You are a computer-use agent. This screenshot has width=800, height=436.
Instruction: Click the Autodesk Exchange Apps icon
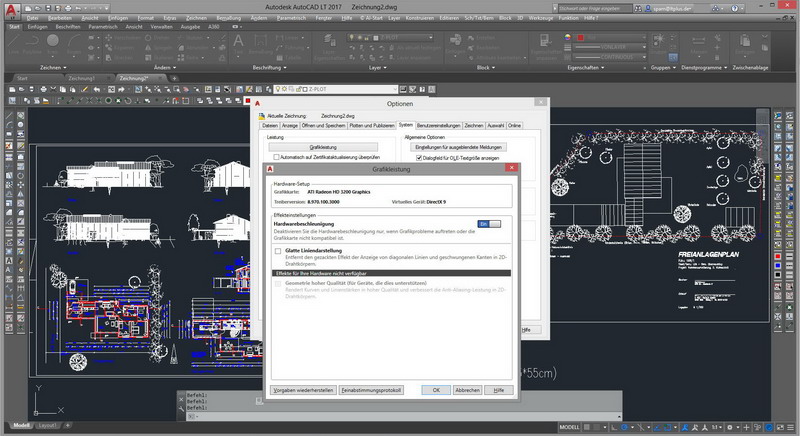(x=716, y=8)
